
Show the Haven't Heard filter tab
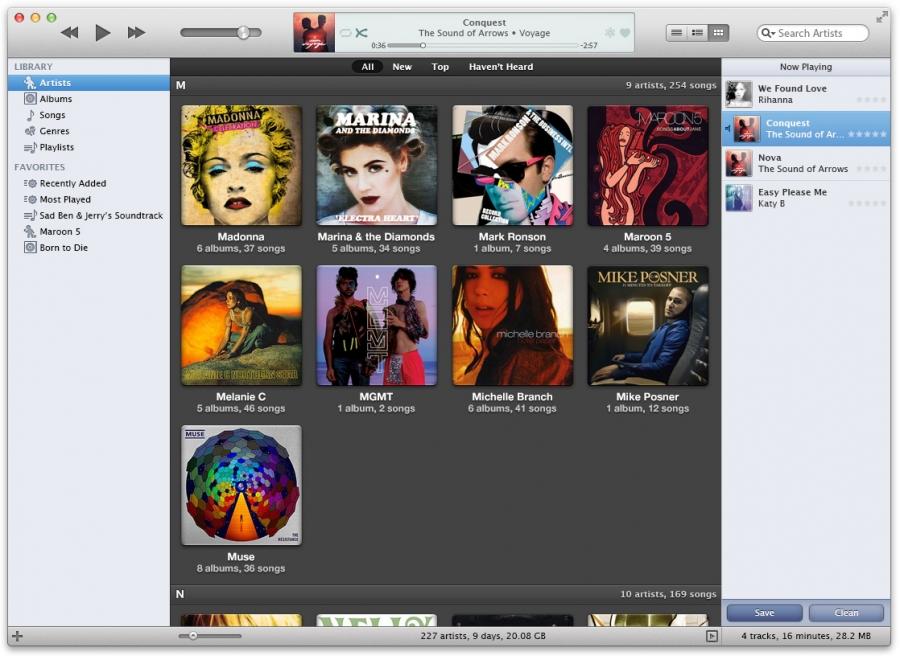click(500, 67)
